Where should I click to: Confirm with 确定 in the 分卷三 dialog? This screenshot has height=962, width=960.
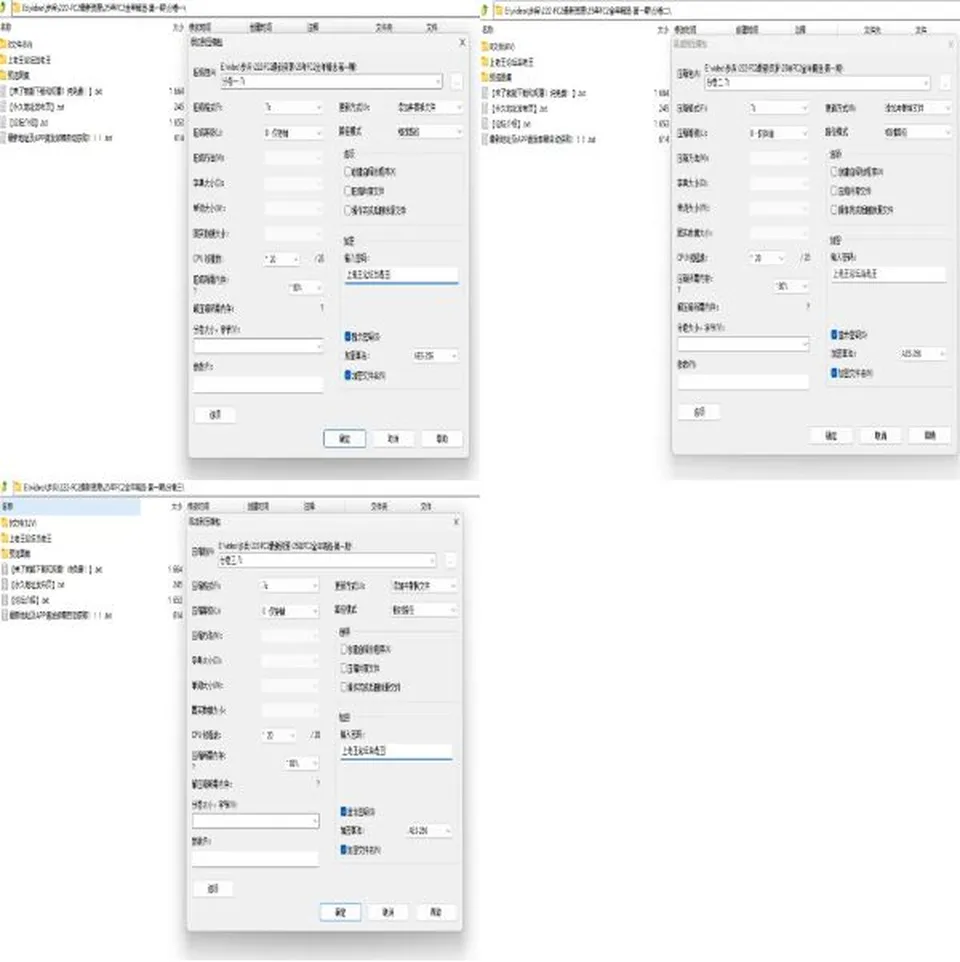click(x=340, y=912)
